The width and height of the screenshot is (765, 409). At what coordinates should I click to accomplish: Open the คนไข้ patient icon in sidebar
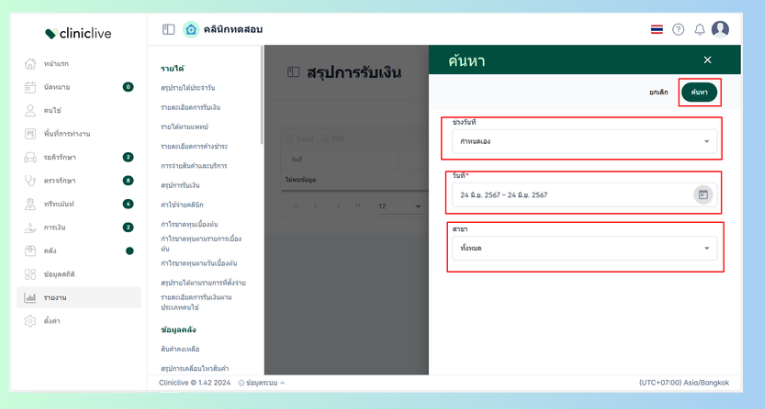(x=30, y=110)
